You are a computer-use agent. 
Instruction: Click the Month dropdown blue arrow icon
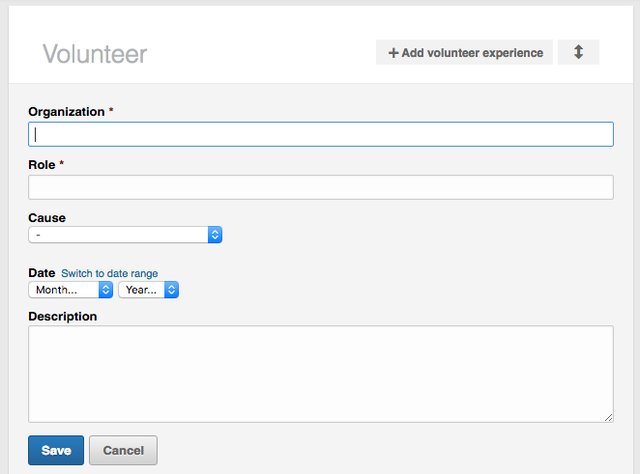pos(105,289)
